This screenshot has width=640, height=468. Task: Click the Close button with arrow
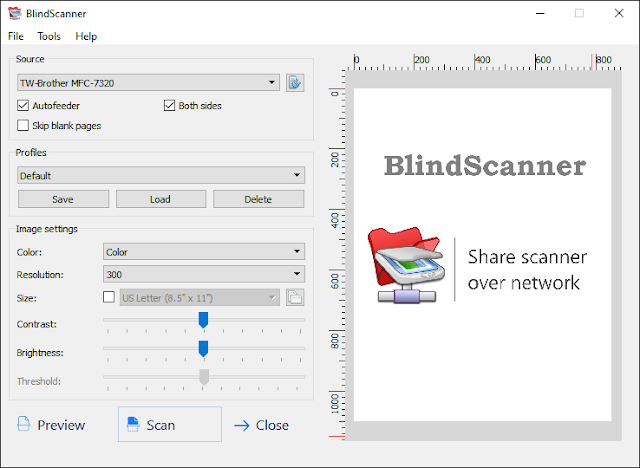[262, 425]
